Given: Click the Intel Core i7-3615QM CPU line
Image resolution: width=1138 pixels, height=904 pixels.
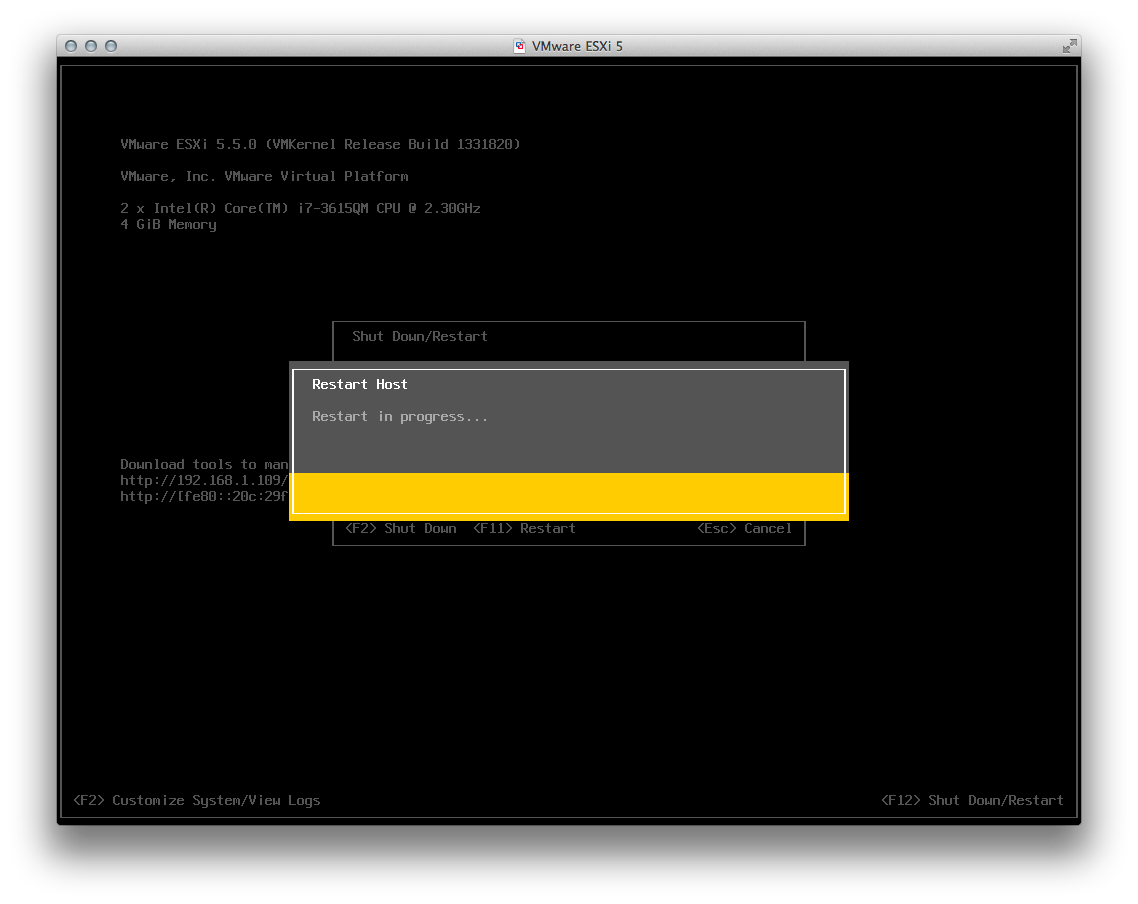Looking at the screenshot, I should (x=300, y=208).
